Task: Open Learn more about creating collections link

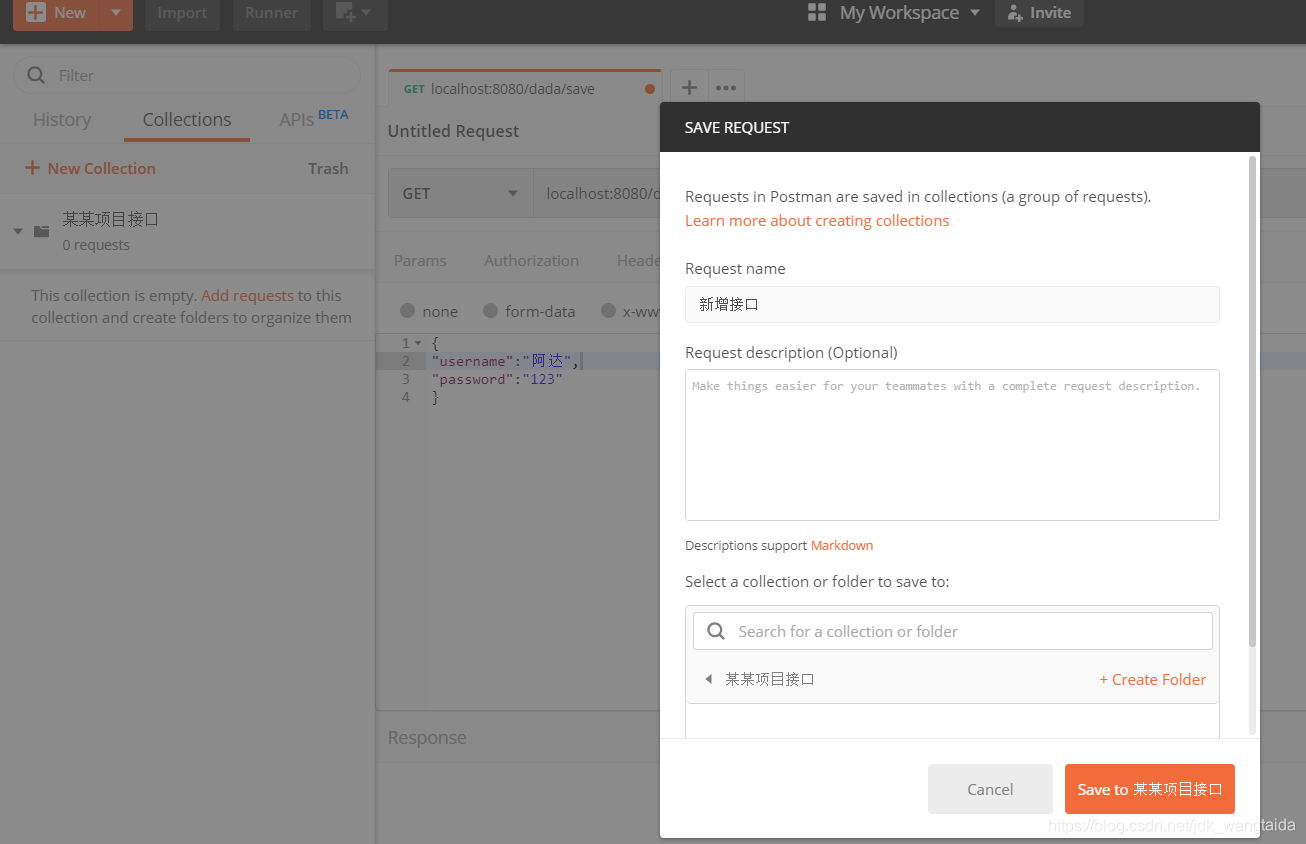Action: point(817,221)
